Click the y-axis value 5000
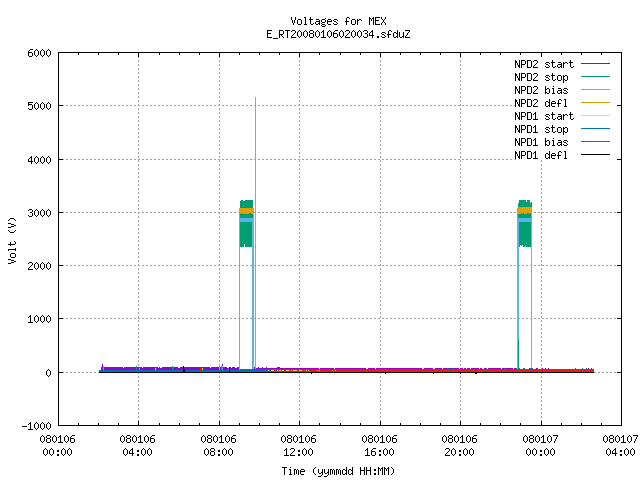The height and width of the screenshot is (480, 640). (39, 107)
